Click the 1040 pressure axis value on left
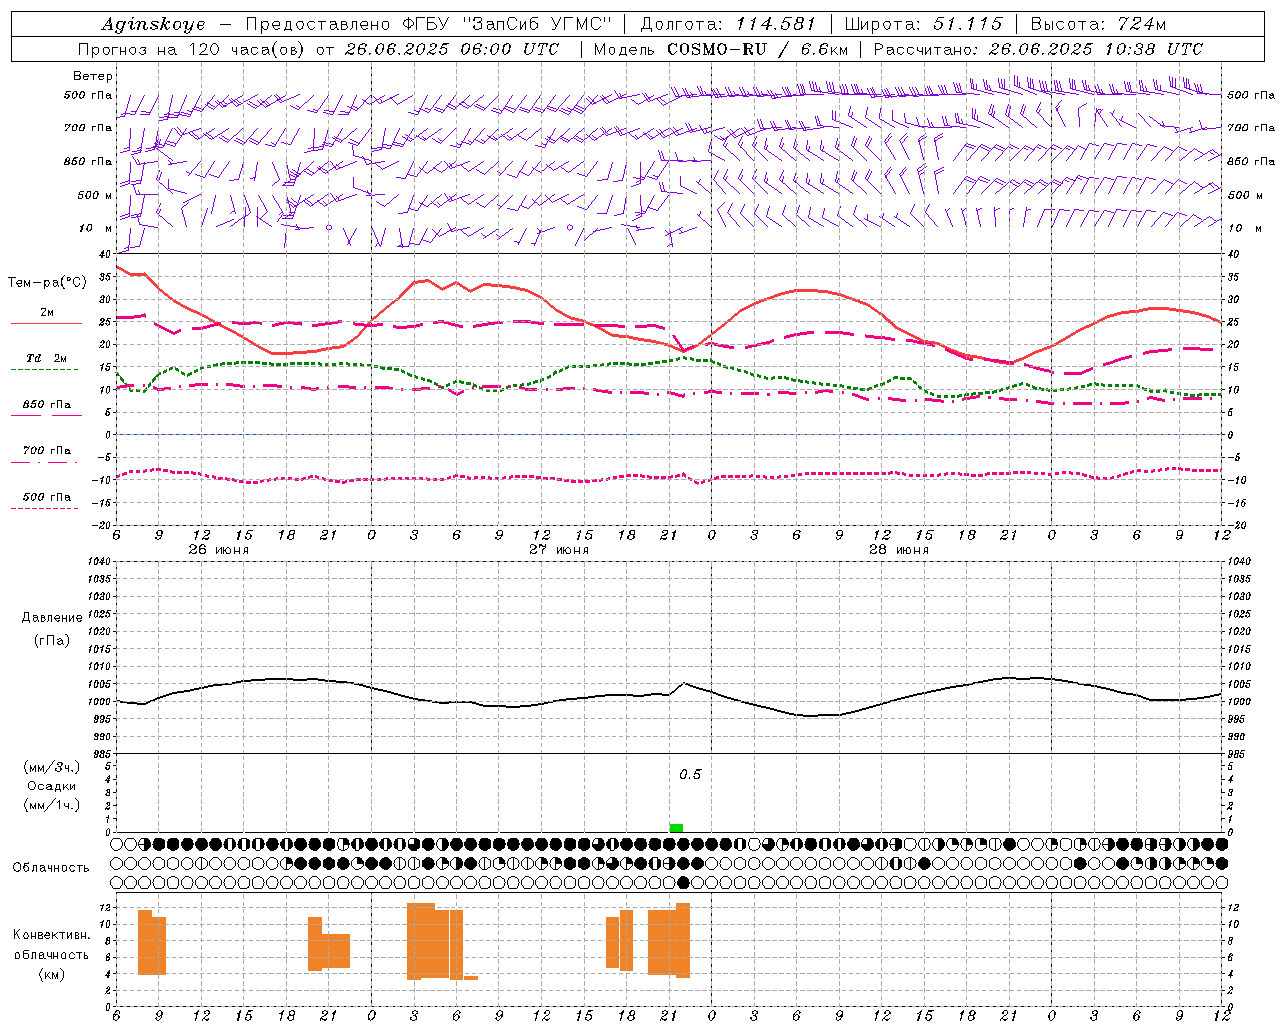1280x1024 pixels. point(100,561)
